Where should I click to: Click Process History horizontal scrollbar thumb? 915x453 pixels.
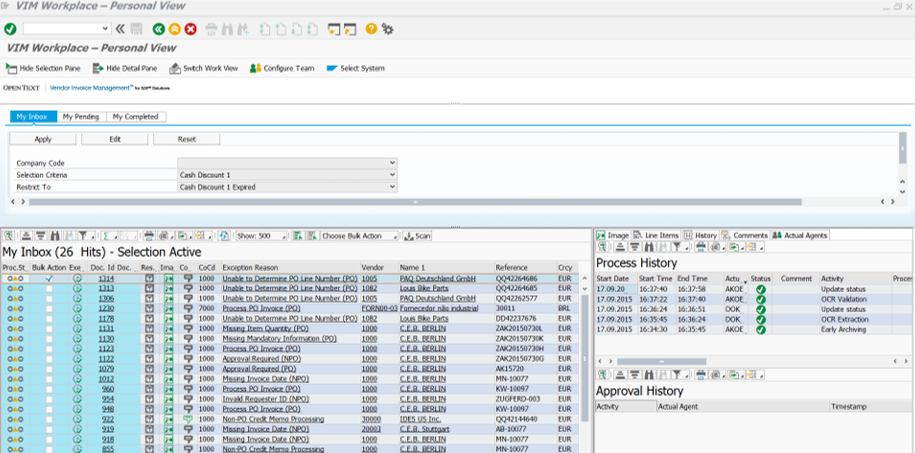click(x=661, y=362)
